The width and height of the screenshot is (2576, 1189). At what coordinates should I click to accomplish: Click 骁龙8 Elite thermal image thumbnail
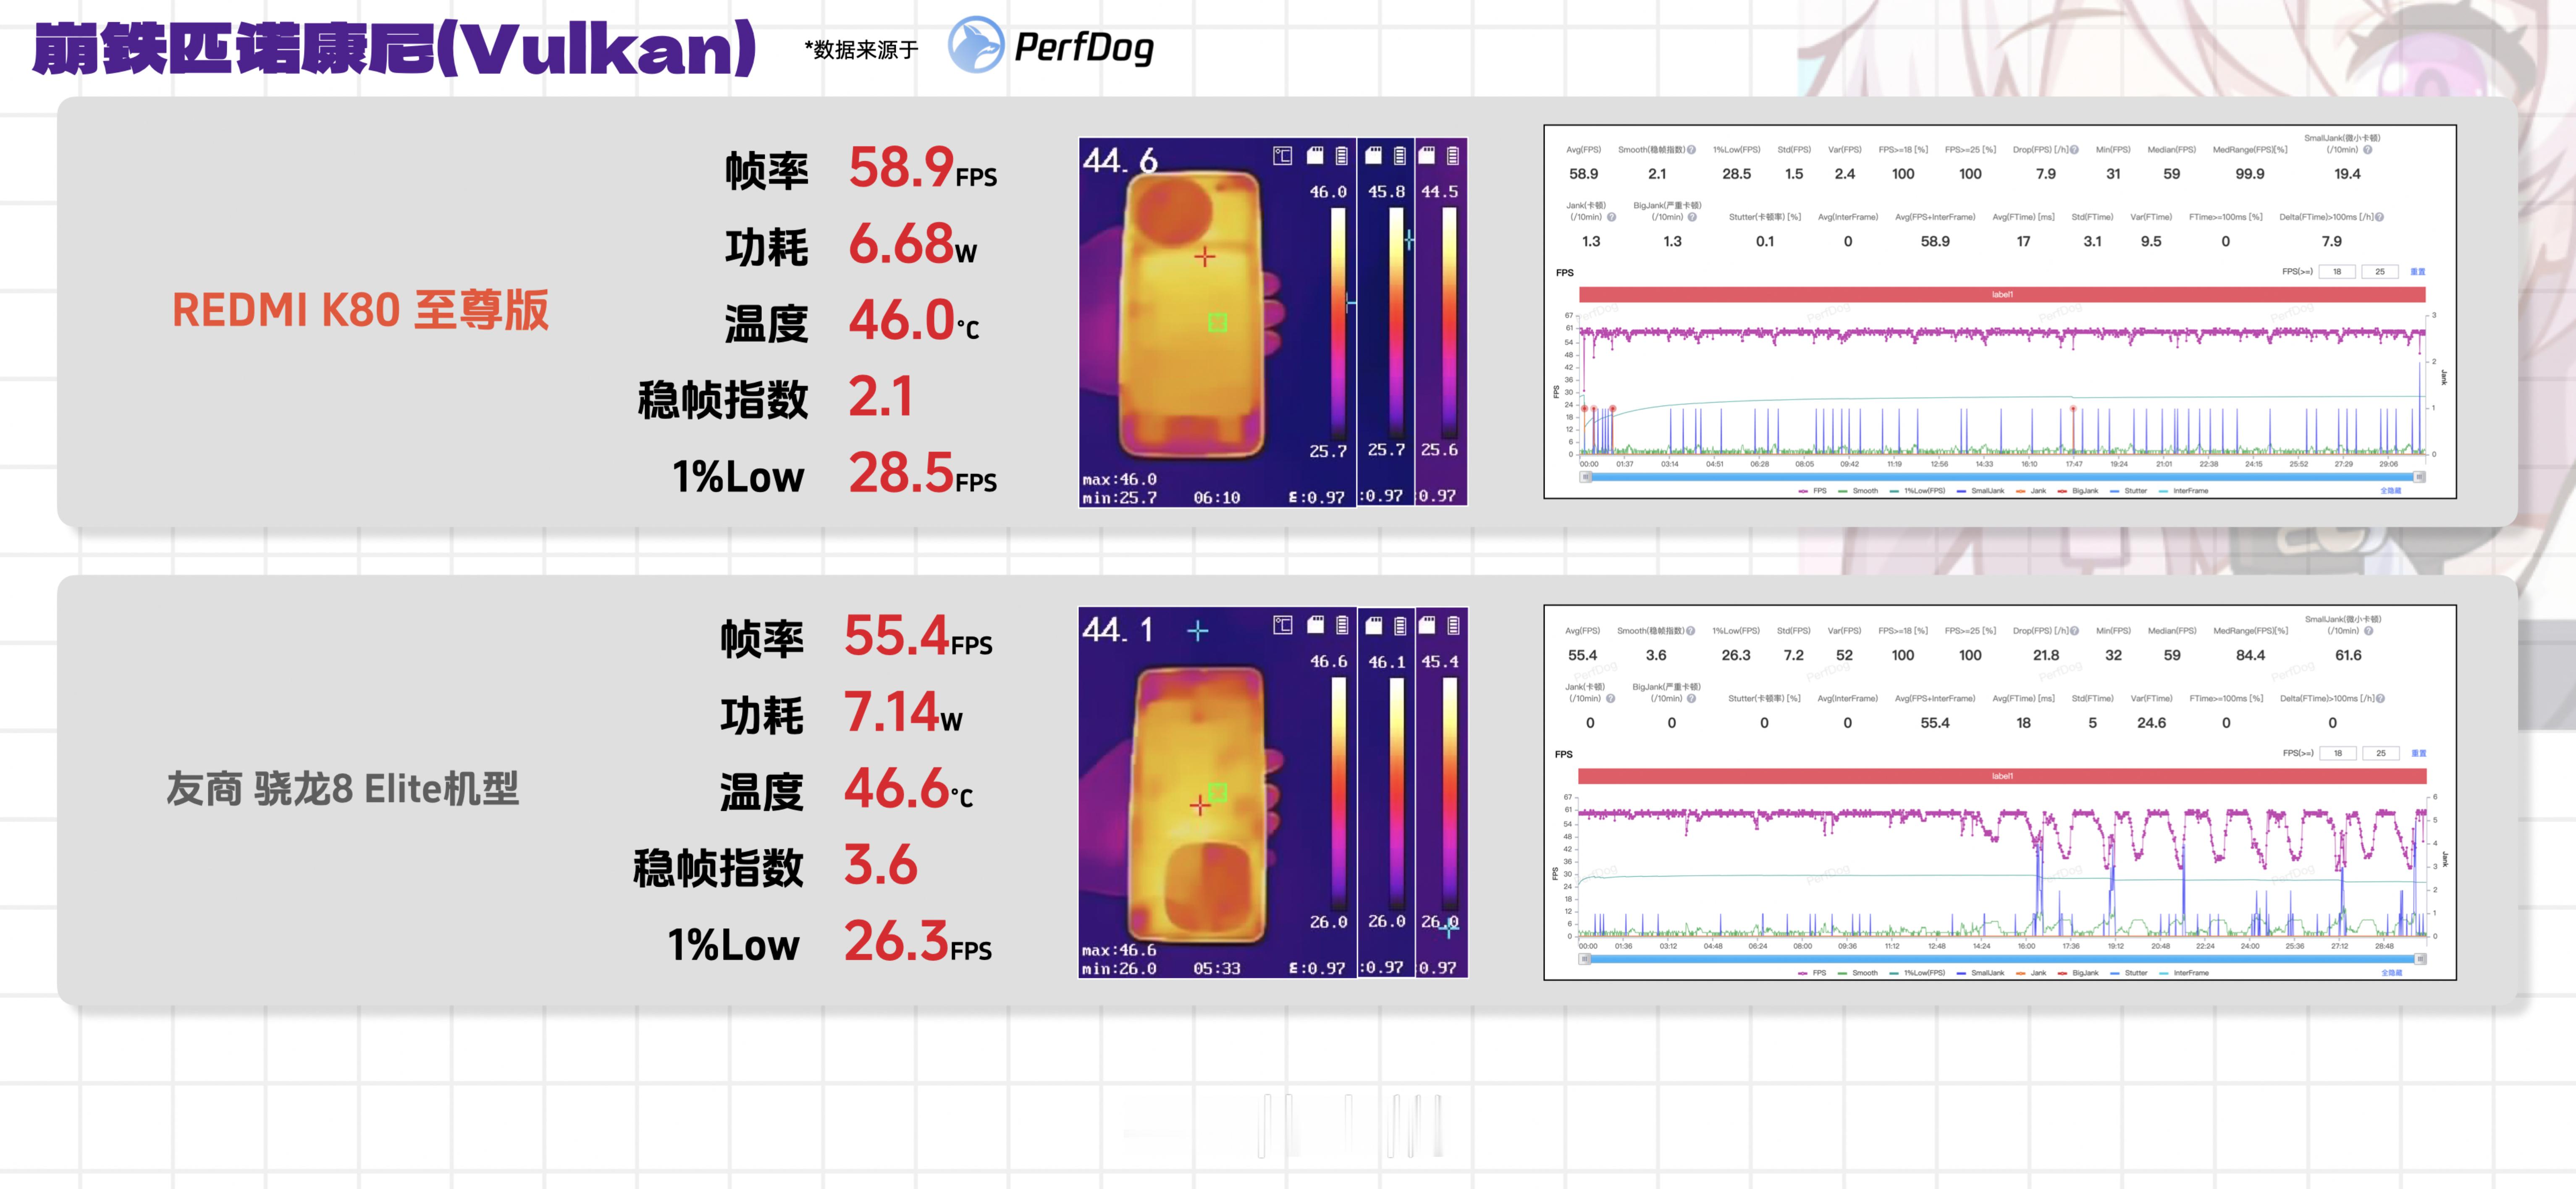point(1273,792)
